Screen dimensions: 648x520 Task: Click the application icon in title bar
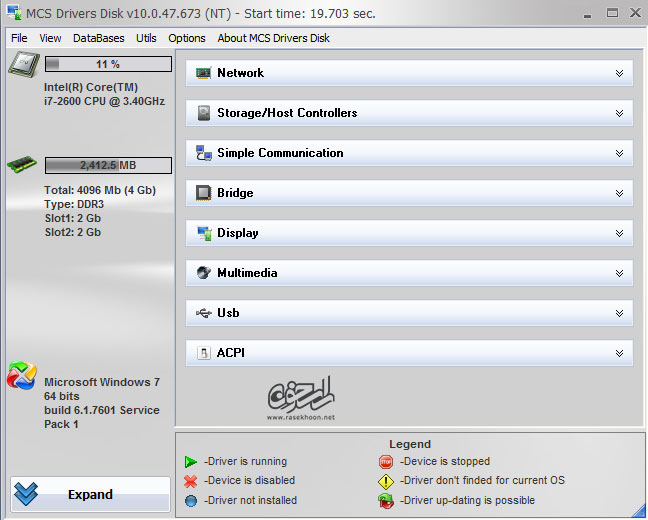pyautogui.click(x=14, y=12)
